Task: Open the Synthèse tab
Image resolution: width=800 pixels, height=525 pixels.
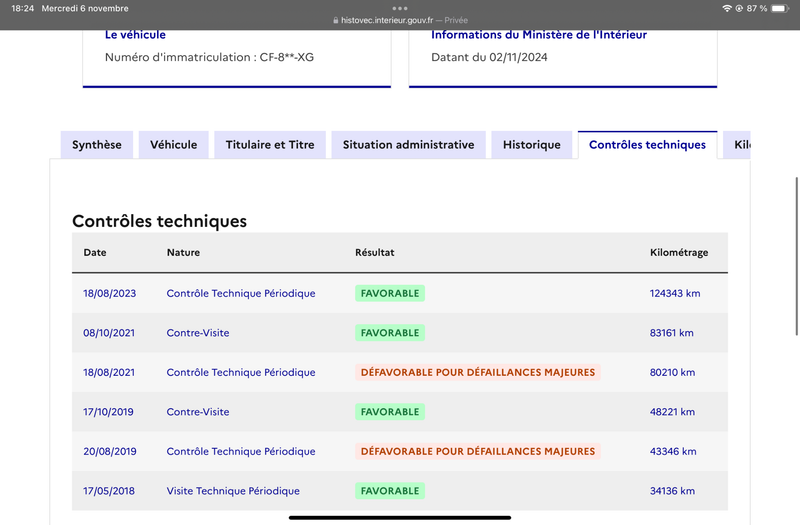Action: pos(97,145)
